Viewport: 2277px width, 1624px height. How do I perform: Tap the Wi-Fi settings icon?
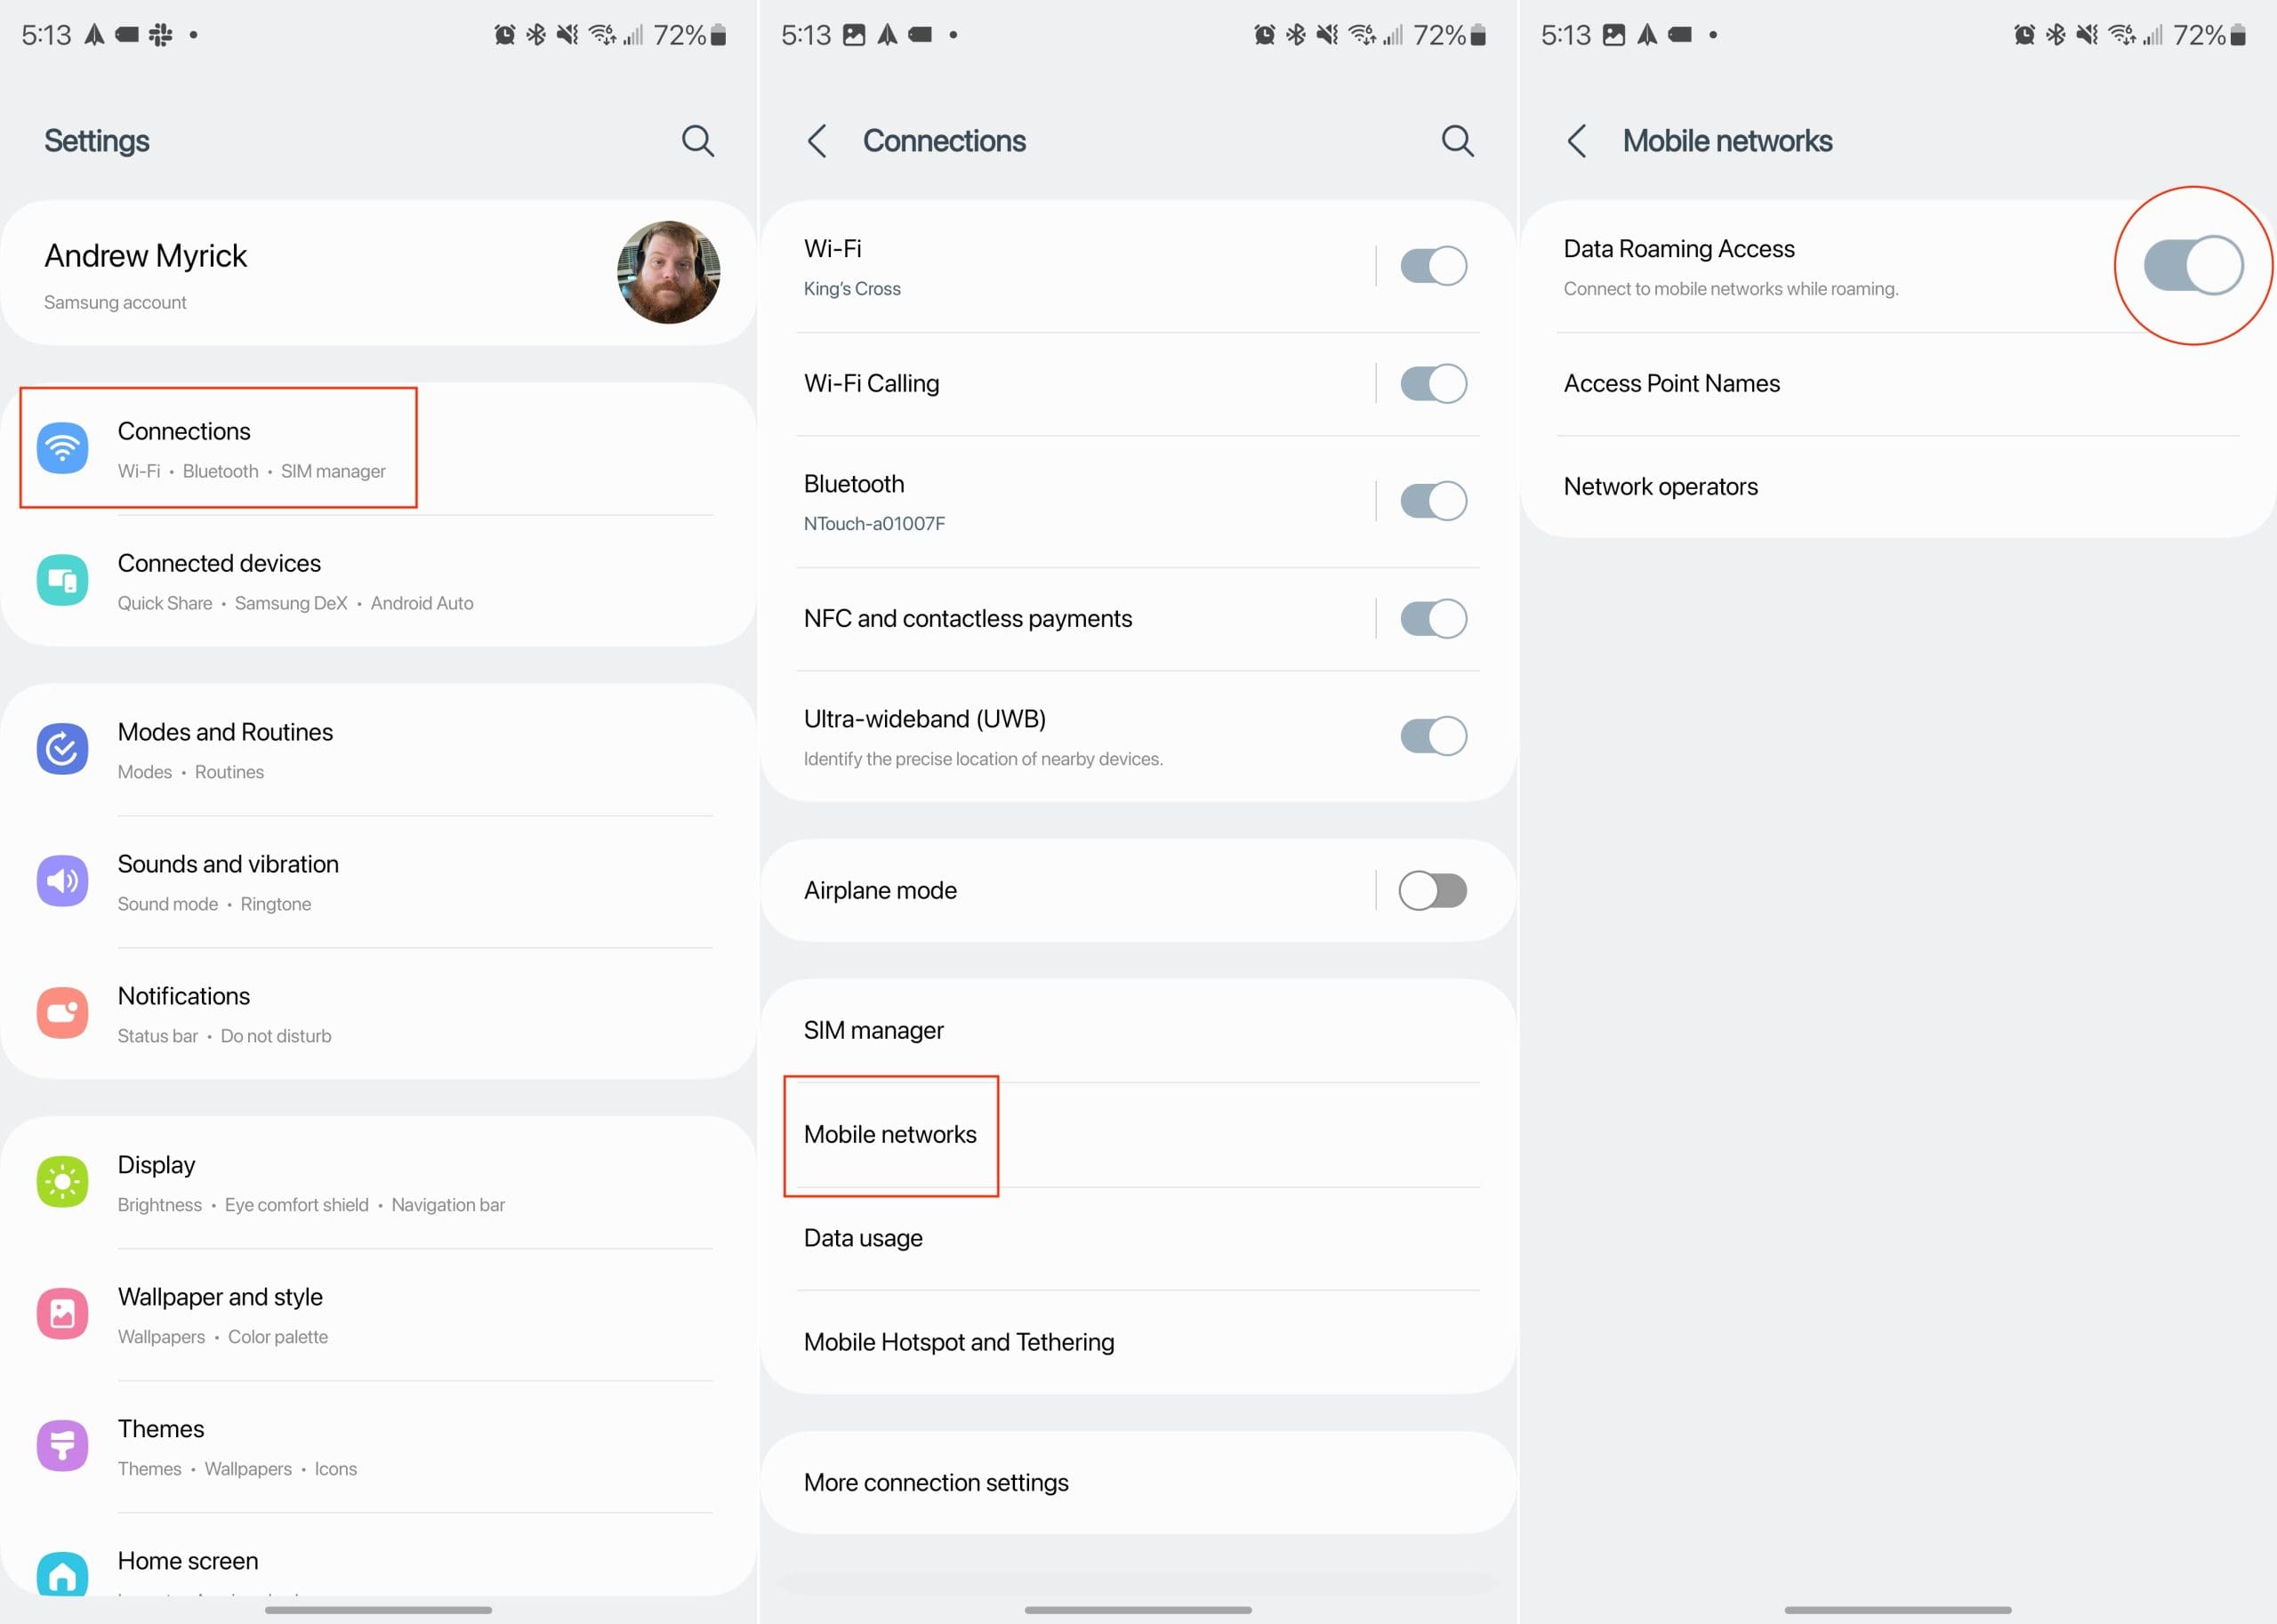[x=61, y=446]
